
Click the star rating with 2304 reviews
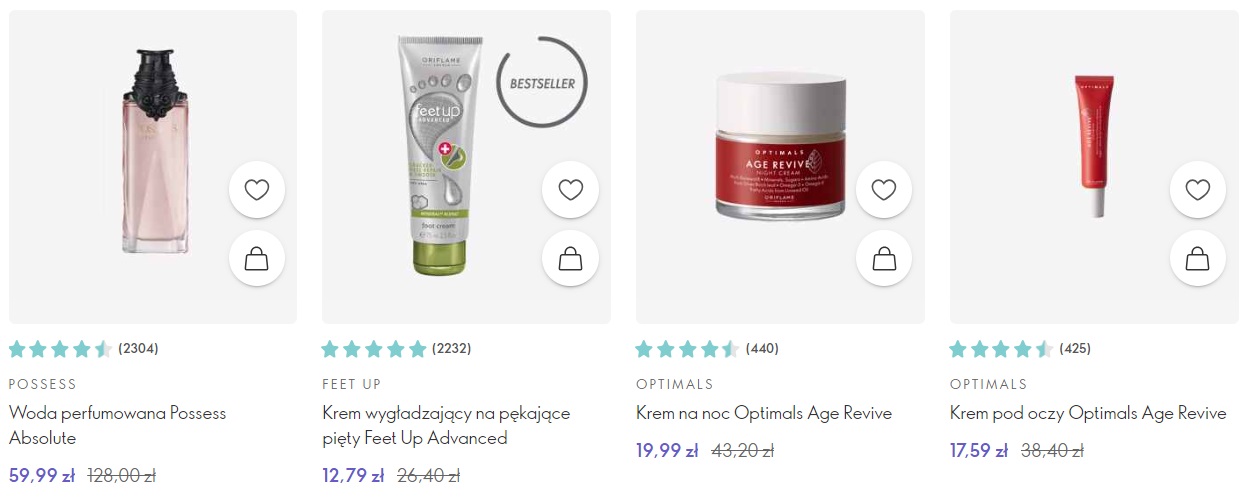(61, 349)
